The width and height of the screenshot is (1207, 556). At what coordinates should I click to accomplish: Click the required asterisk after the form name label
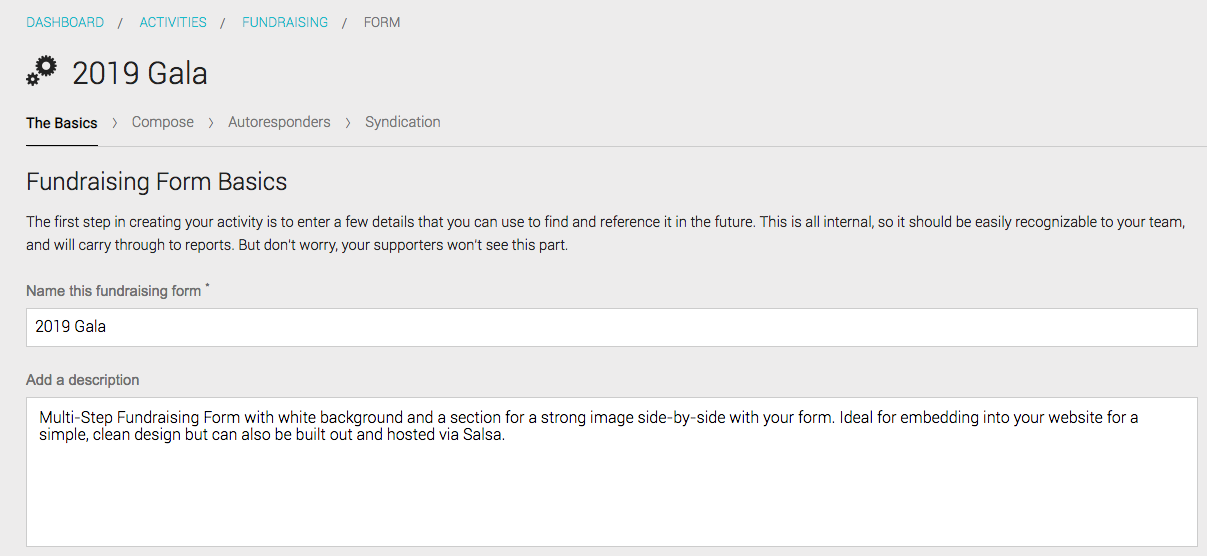[x=208, y=287]
